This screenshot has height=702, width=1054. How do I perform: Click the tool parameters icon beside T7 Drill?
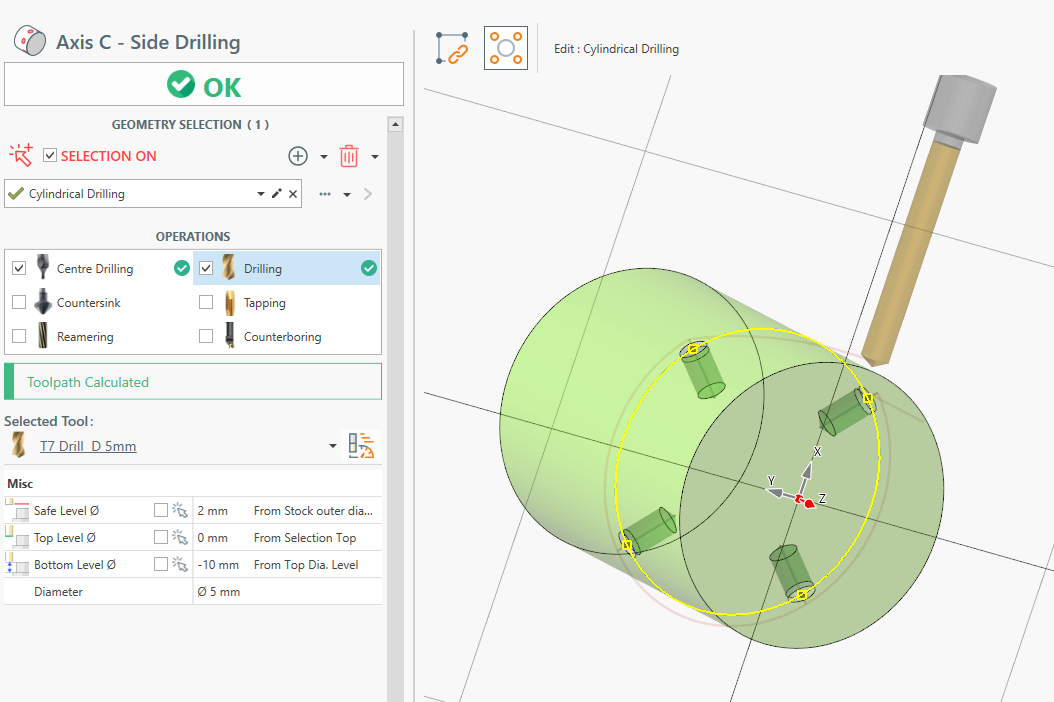click(x=361, y=446)
